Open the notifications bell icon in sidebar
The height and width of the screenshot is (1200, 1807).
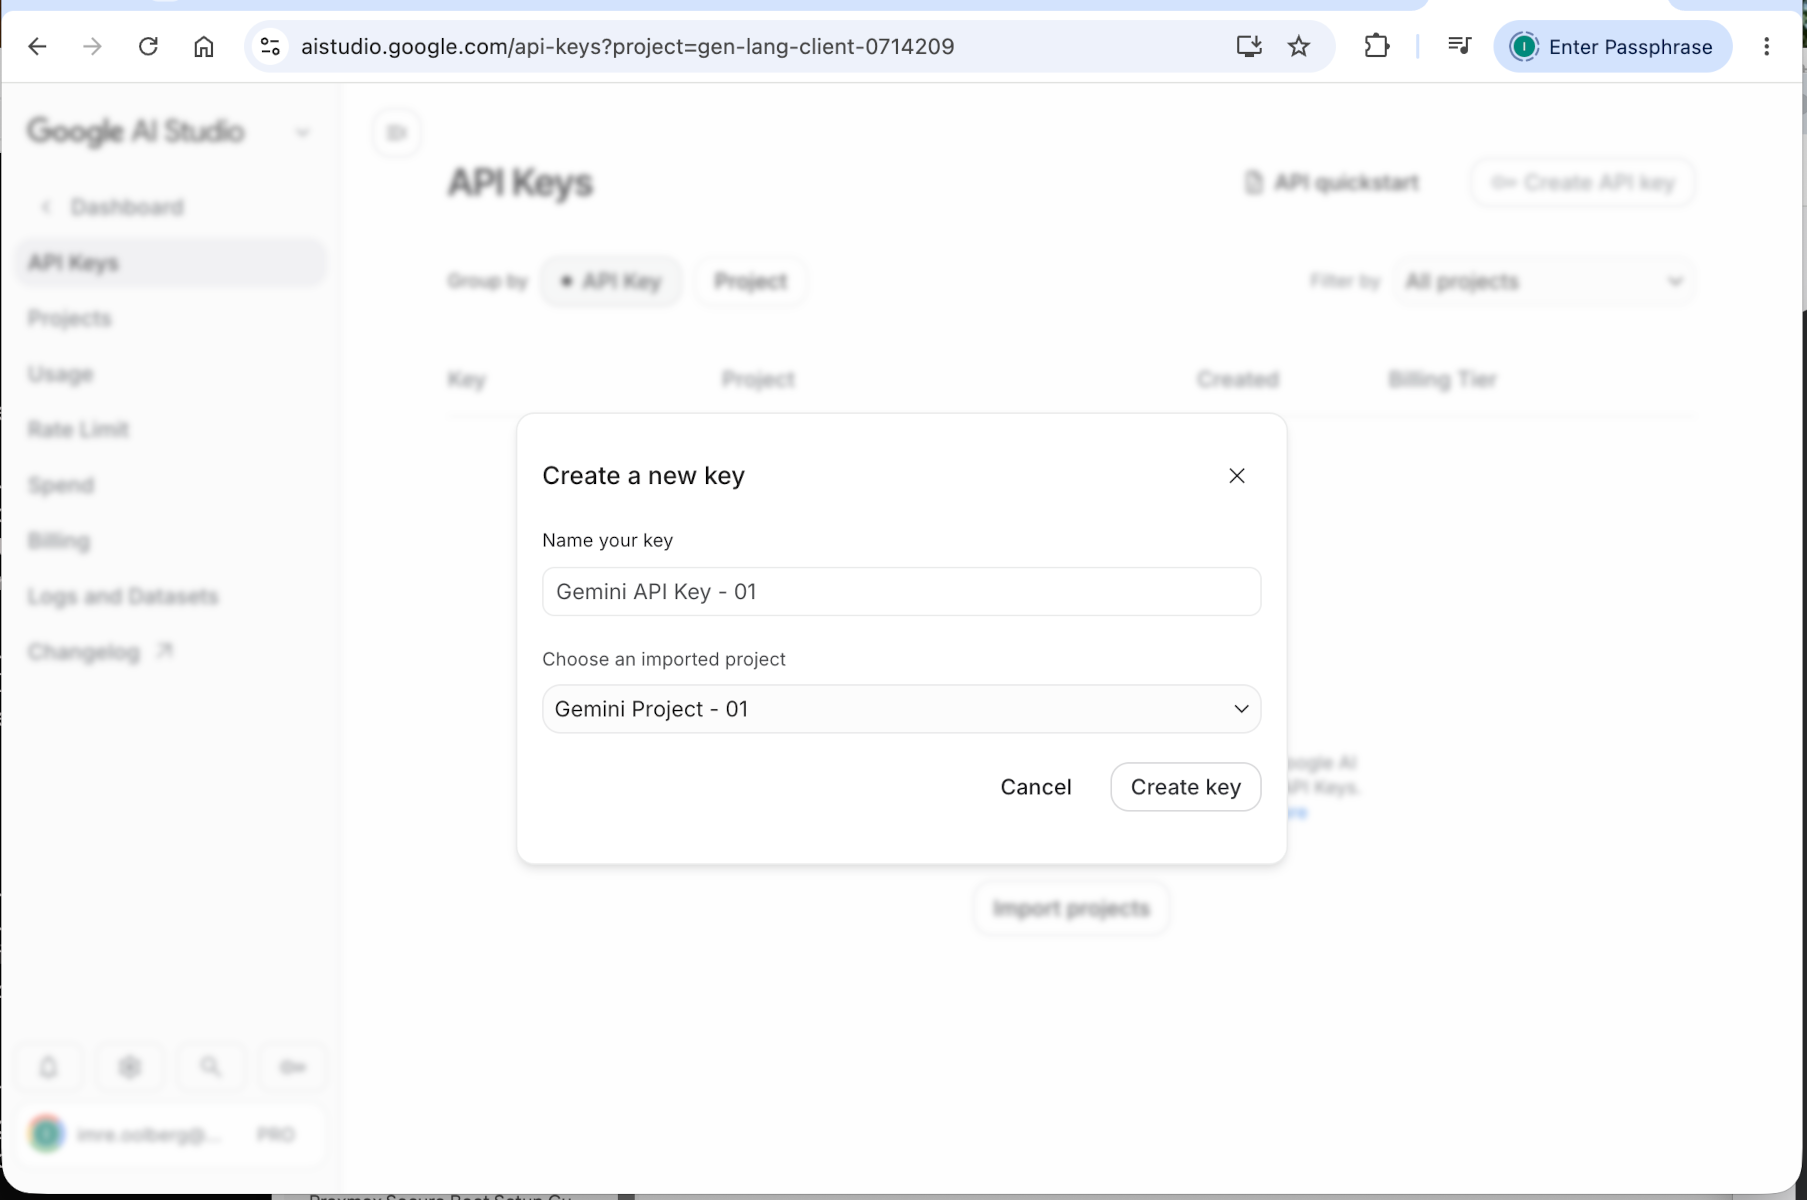48,1067
